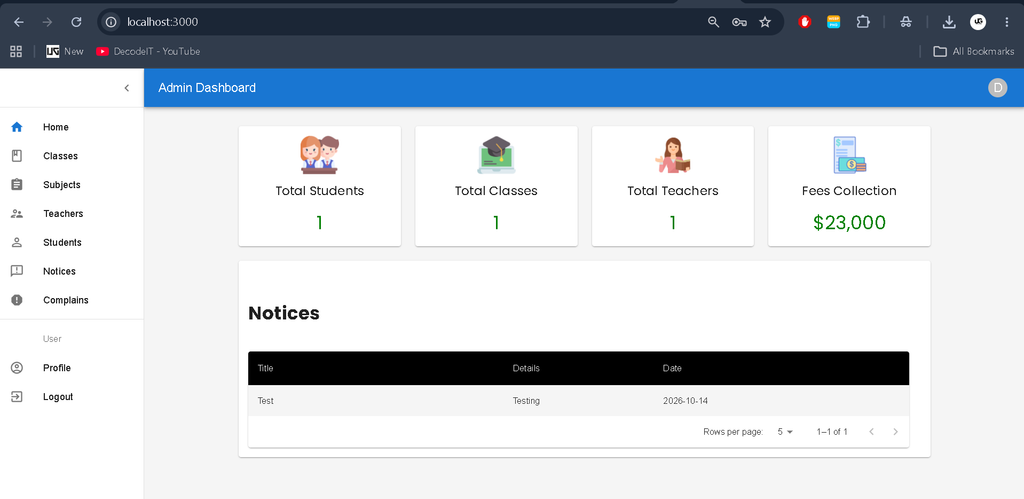This screenshot has width=1024, height=499.
Task: Click the 1–1 of 1 pagination text
Action: click(x=832, y=432)
